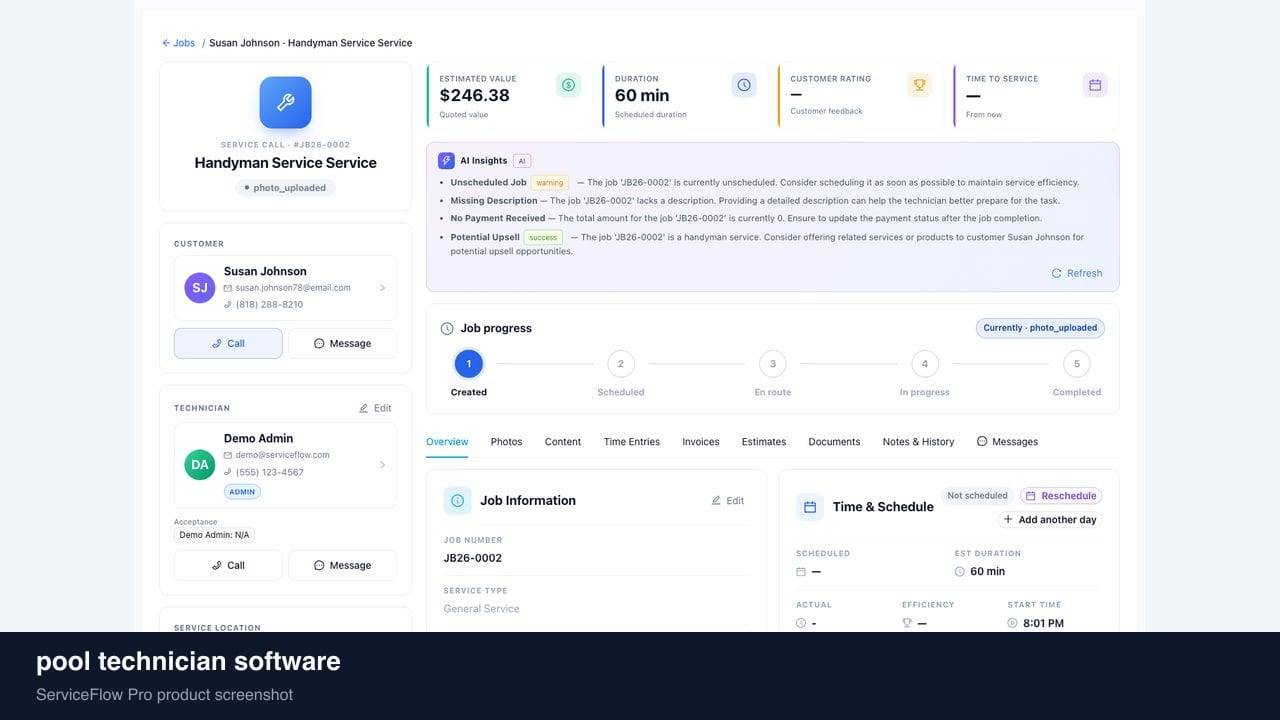Call technician Demo Admin

click(228, 565)
